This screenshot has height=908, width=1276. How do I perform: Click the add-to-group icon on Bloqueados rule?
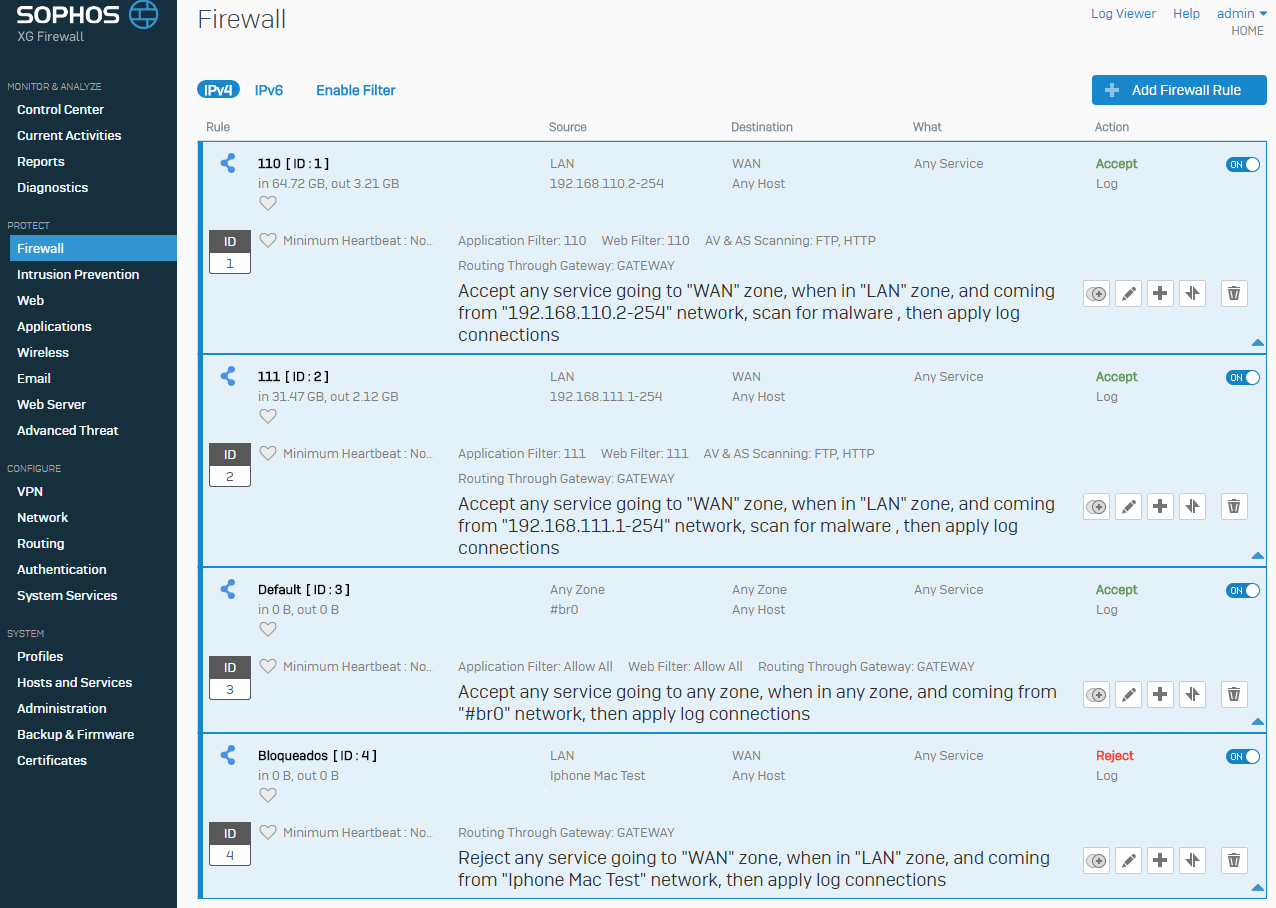(x=1097, y=860)
